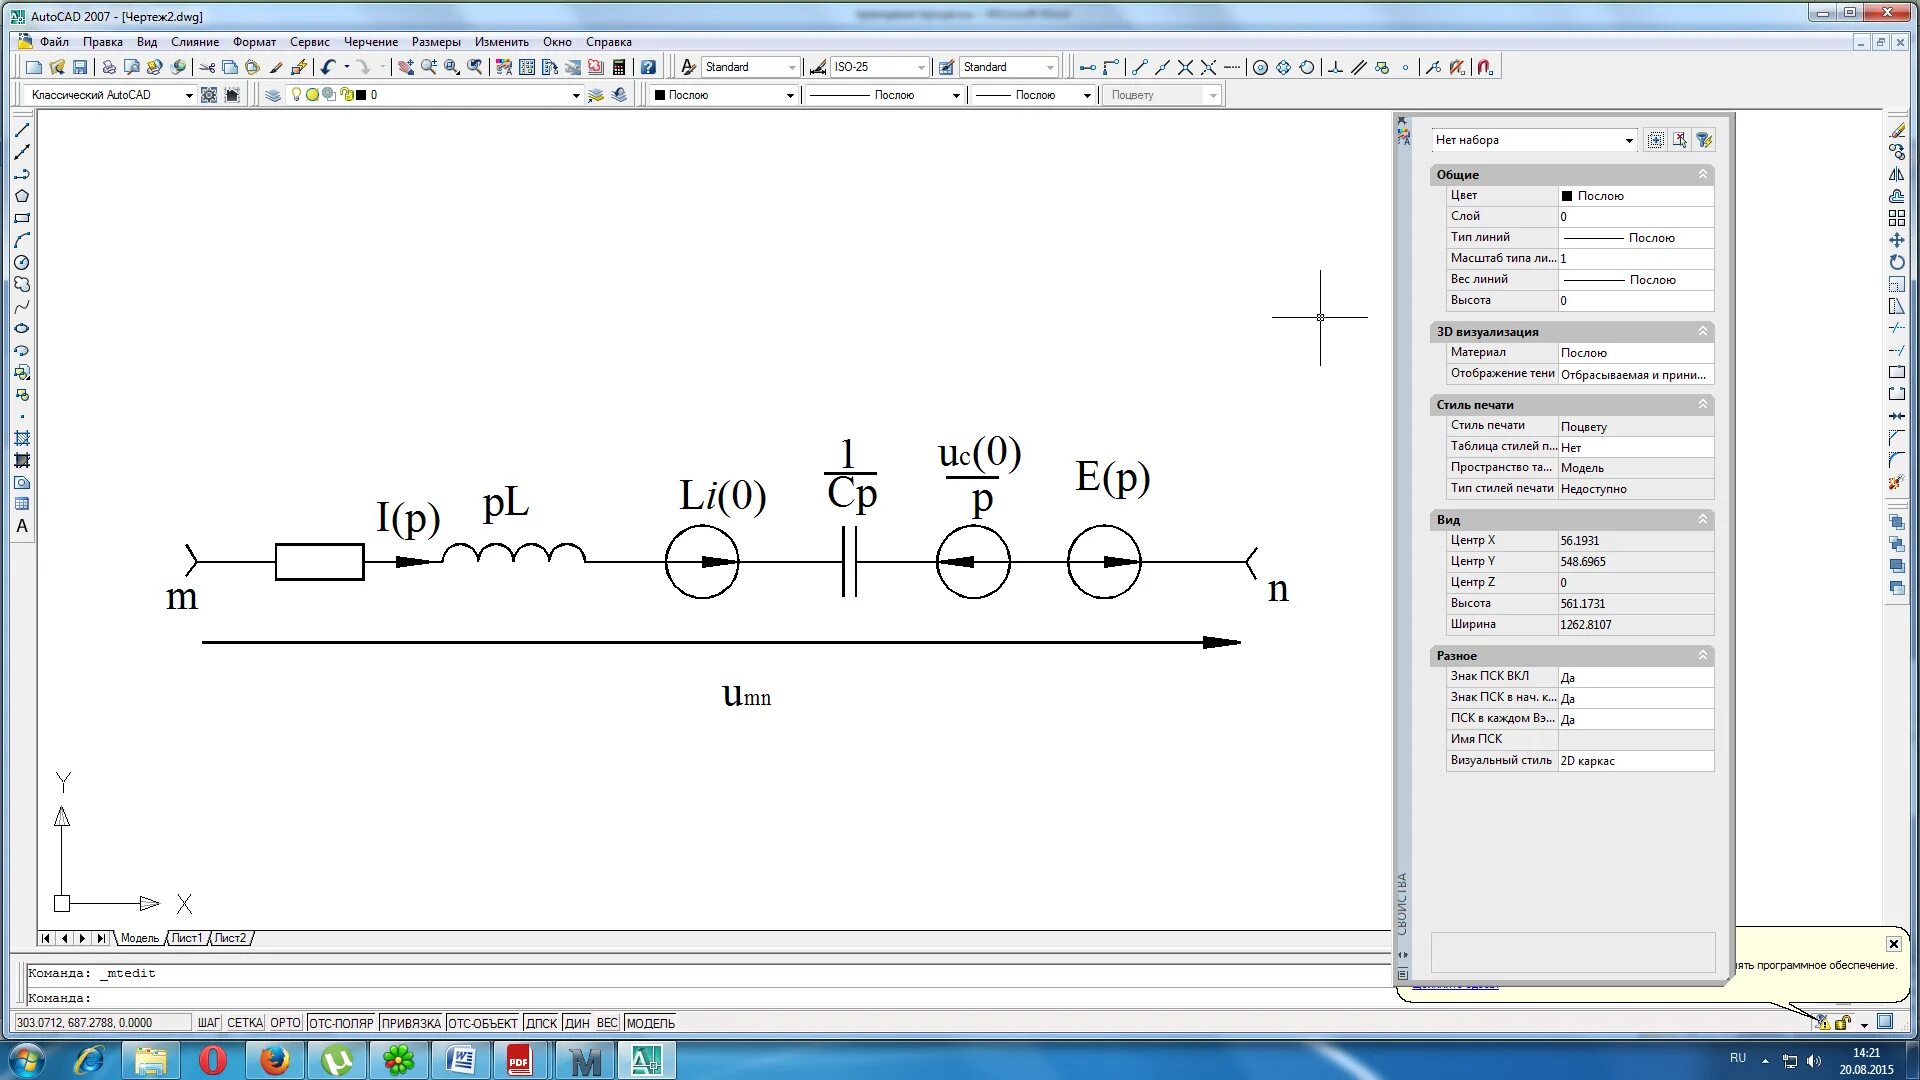The width and height of the screenshot is (1920, 1080).
Task: Switch to the Лист1 layout tab
Action: click(187, 938)
